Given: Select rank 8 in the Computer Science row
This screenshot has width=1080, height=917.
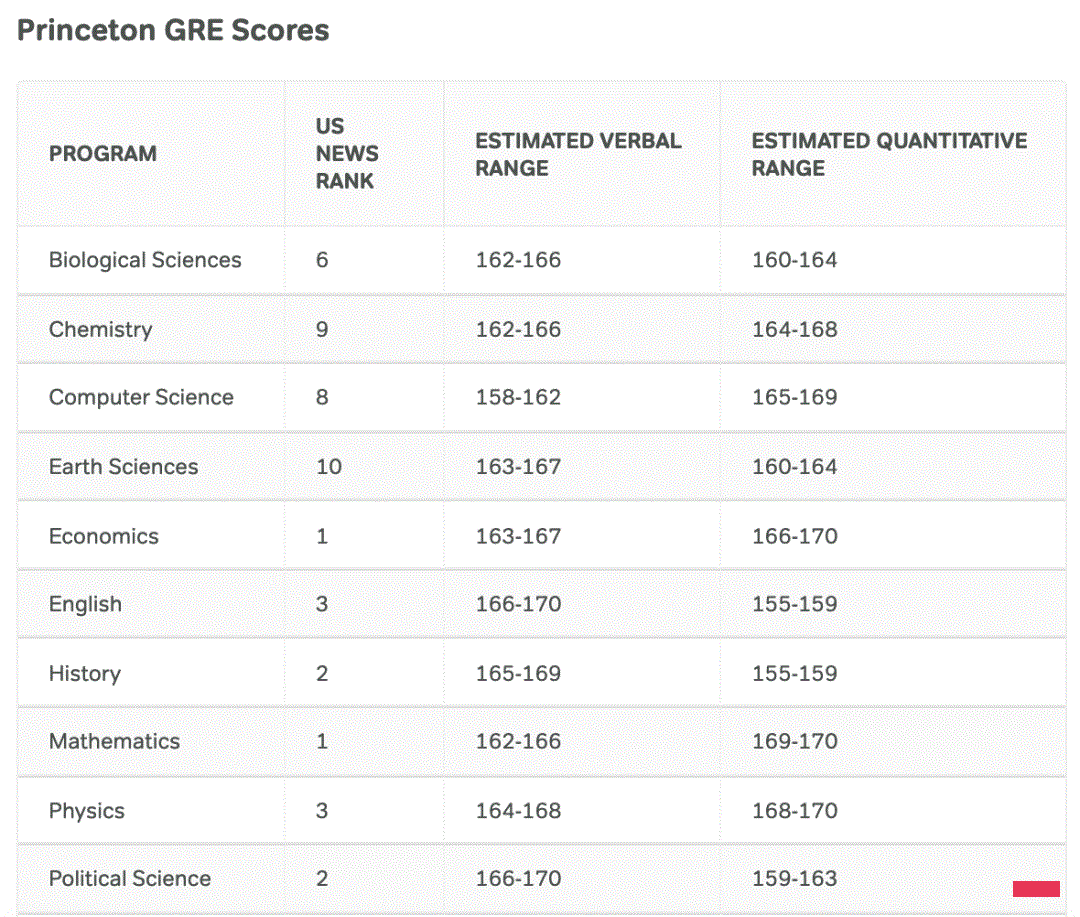Looking at the screenshot, I should click(322, 397).
